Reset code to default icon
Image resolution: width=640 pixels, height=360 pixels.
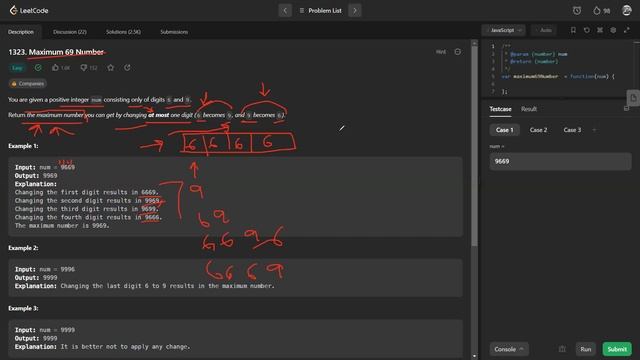[587, 30]
